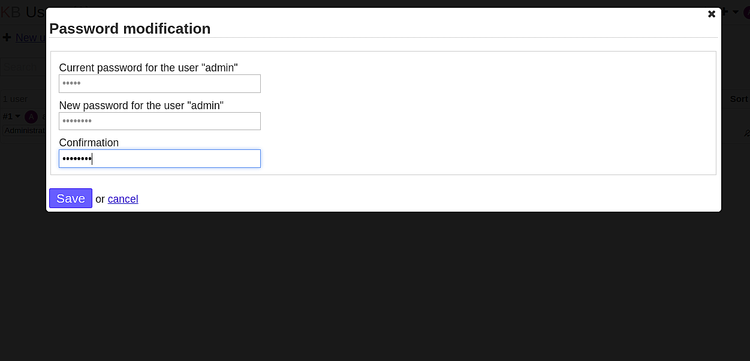
Task: Click the Administrator role tag
Action: pyautogui.click(x=24, y=130)
